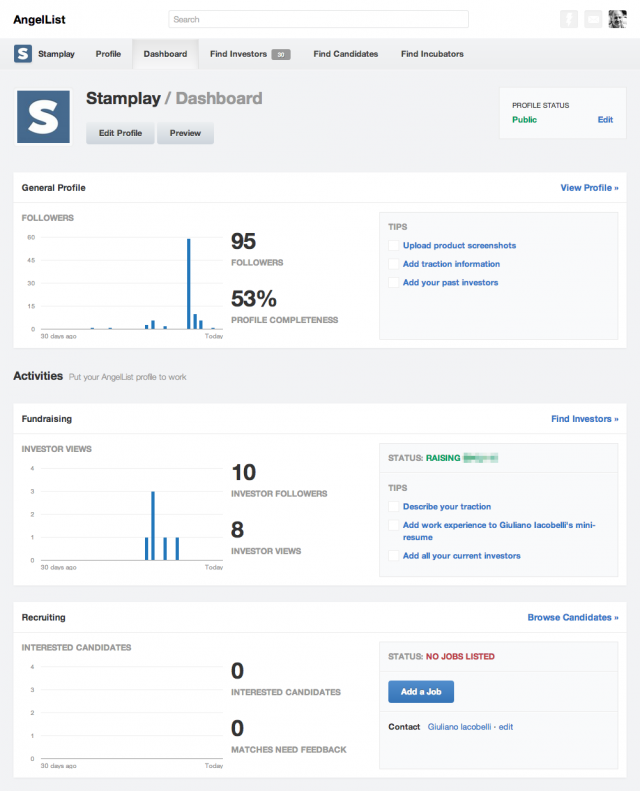The height and width of the screenshot is (791, 640).
Task: Open the user avatar in header
Action: (x=617, y=19)
